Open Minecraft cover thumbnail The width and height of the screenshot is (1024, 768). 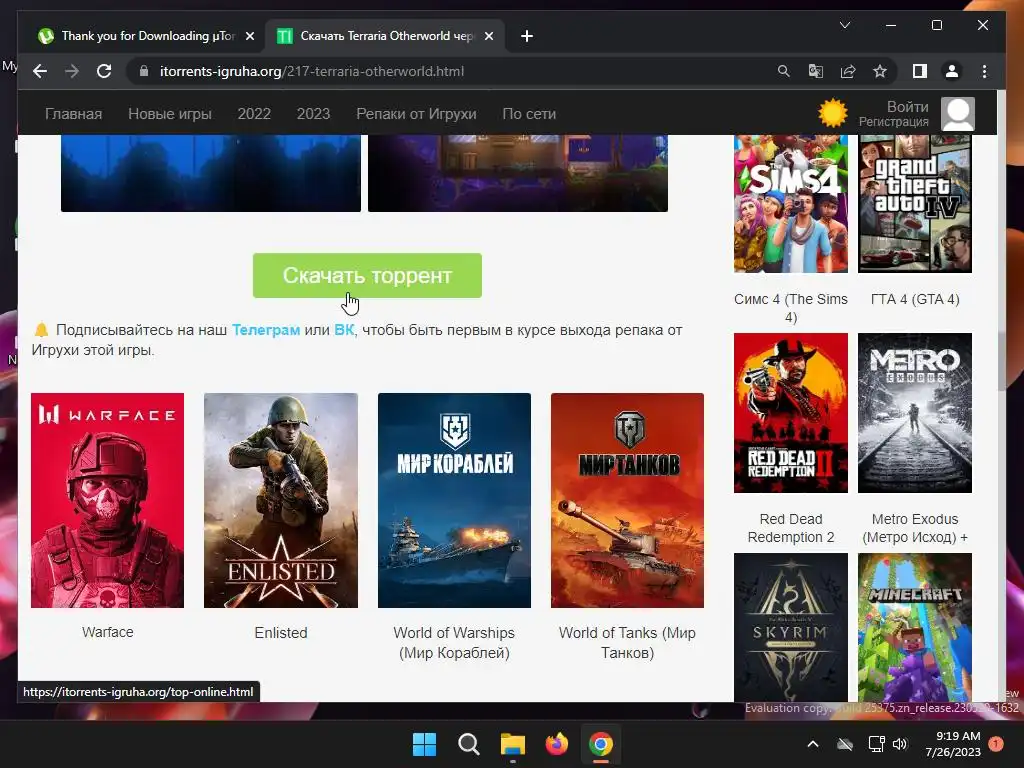click(x=915, y=628)
